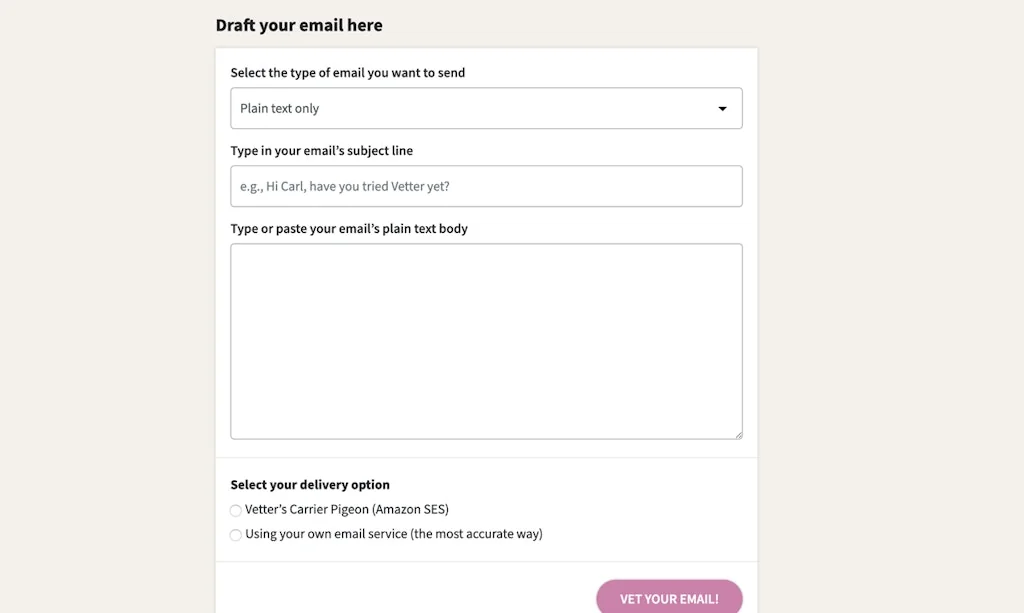Open the email type dropdown arrow
The width and height of the screenshot is (1024, 613).
click(x=722, y=109)
